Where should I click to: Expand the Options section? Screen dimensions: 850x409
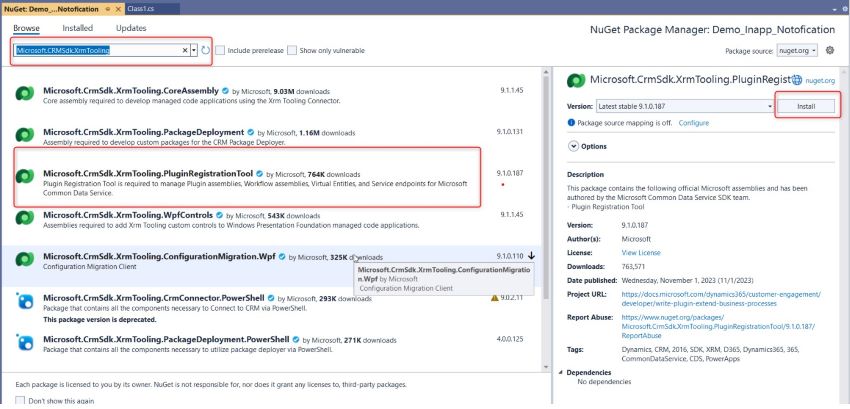tap(573, 146)
